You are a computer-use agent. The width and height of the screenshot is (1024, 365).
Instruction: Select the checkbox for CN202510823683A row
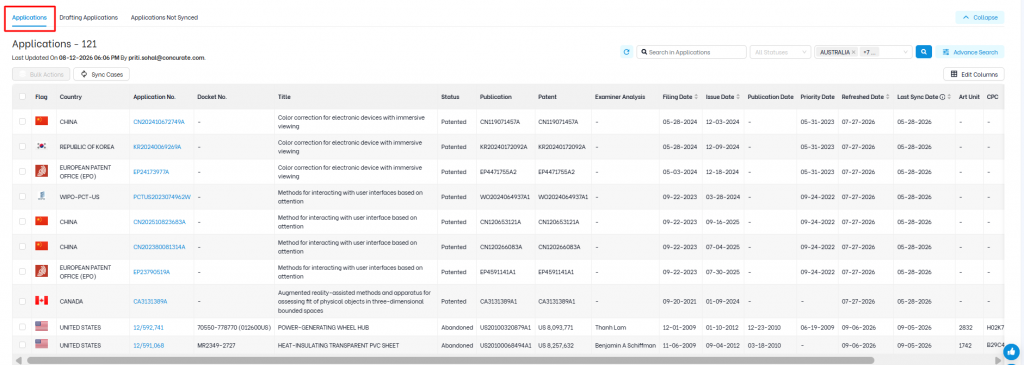coord(23,221)
